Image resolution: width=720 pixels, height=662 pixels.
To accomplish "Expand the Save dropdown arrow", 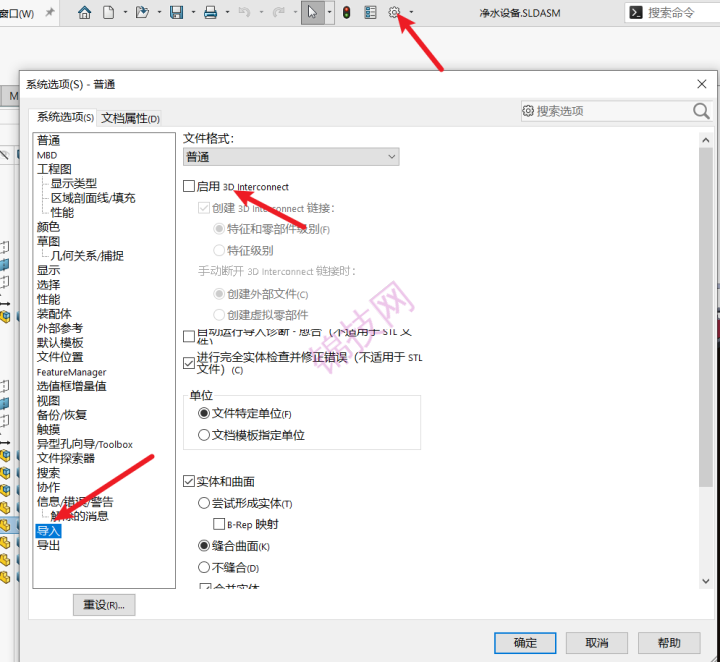I will (193, 12).
